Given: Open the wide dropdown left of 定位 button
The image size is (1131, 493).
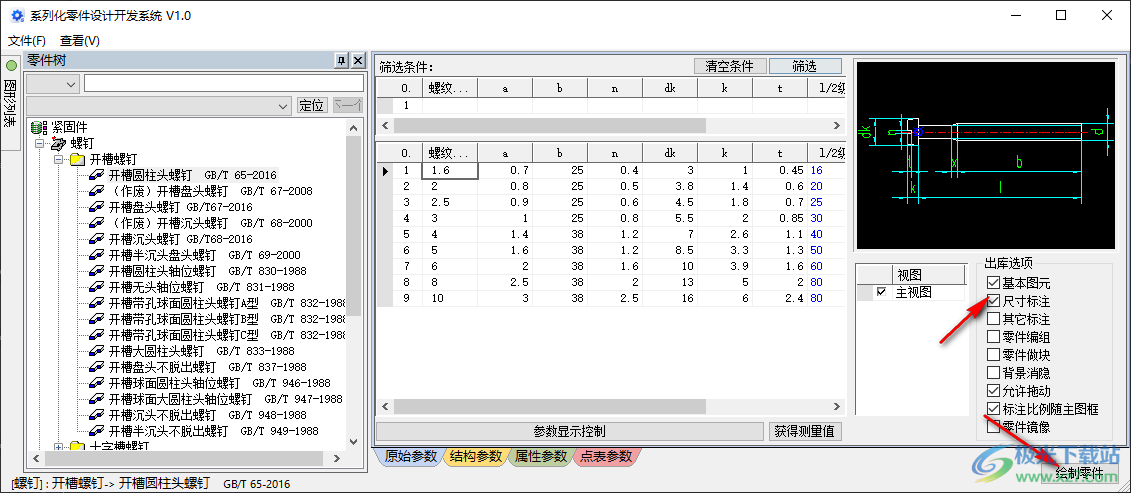Looking at the screenshot, I should (159, 105).
